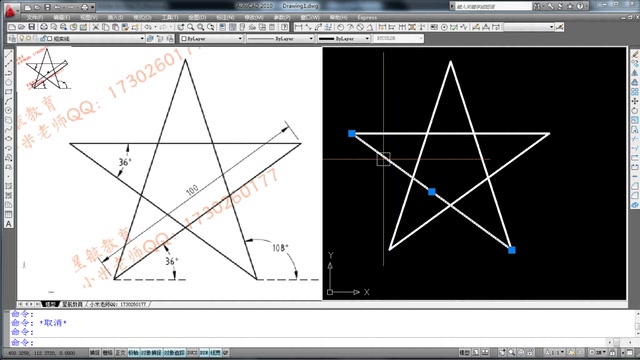Toggle Object Snap (对象捕捉) in status bar

tap(151, 353)
